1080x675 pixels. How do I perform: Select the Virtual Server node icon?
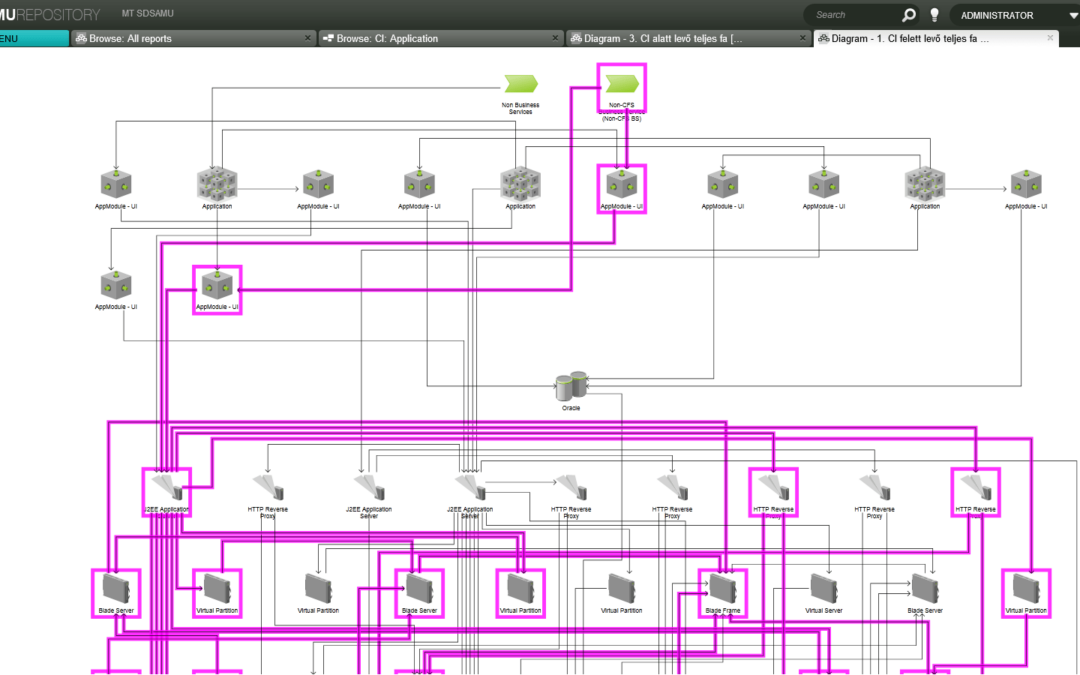pyautogui.click(x=822, y=590)
